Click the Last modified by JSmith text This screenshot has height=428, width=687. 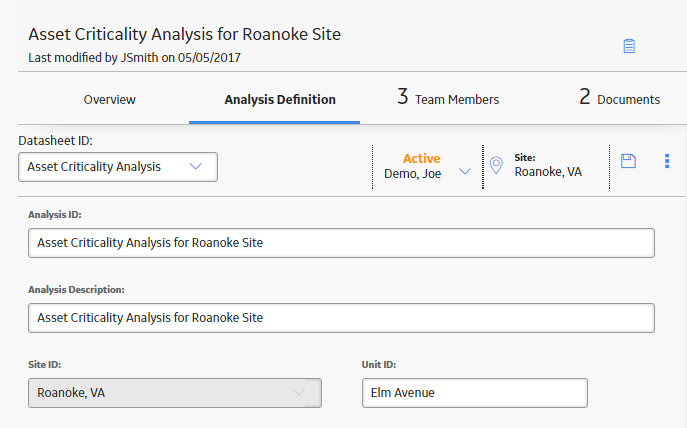click(135, 57)
